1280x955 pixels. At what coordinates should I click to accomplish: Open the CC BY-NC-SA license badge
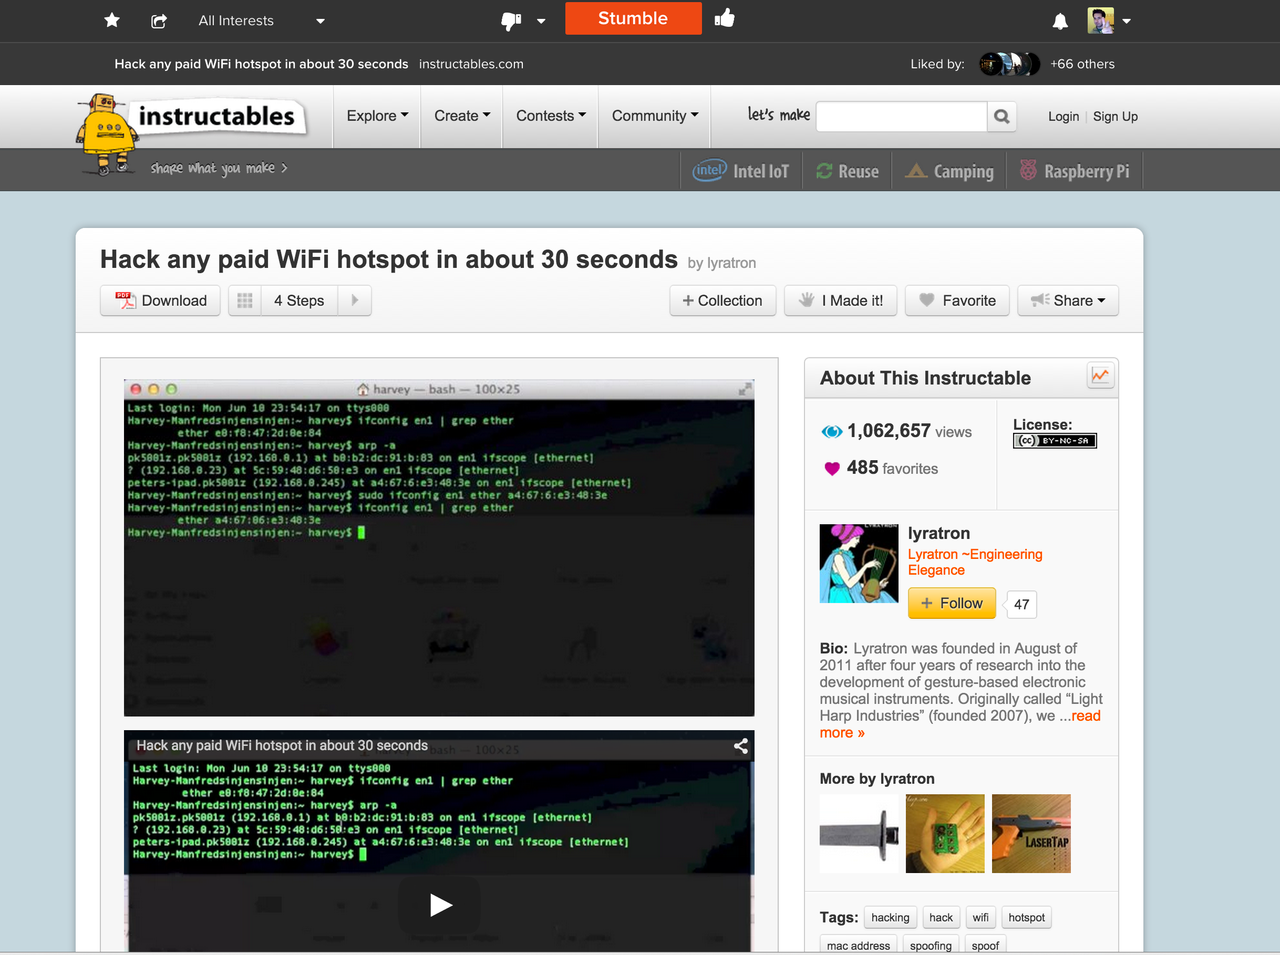pos(1055,441)
